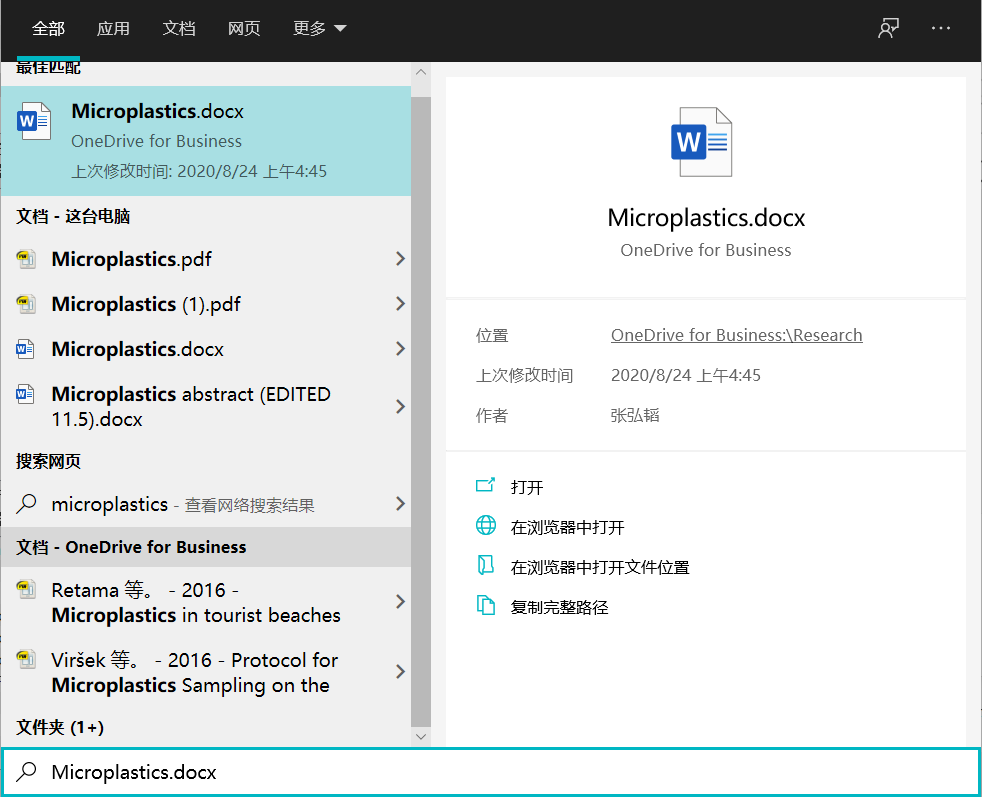Open the 更多 dropdown menu

[x=319, y=28]
